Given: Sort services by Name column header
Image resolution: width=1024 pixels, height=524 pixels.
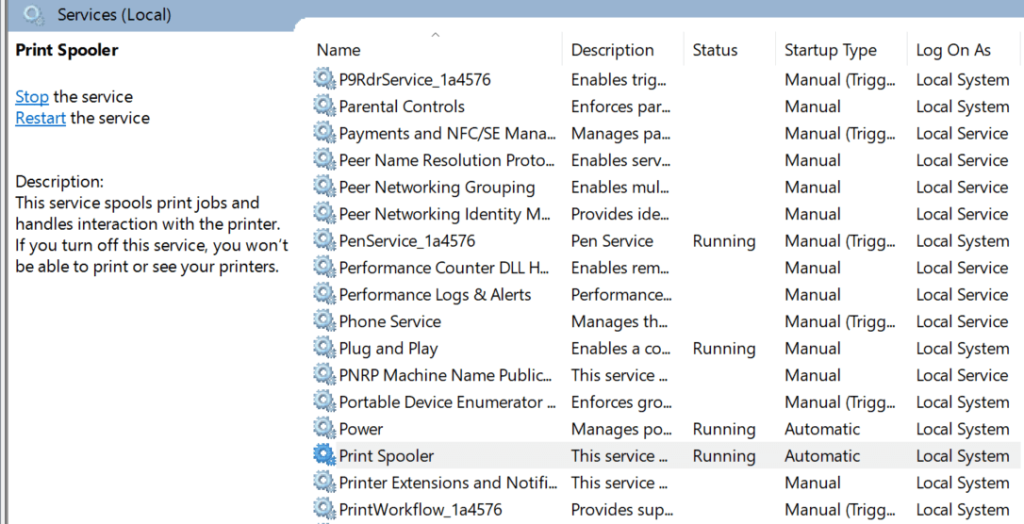Looking at the screenshot, I should (339, 50).
